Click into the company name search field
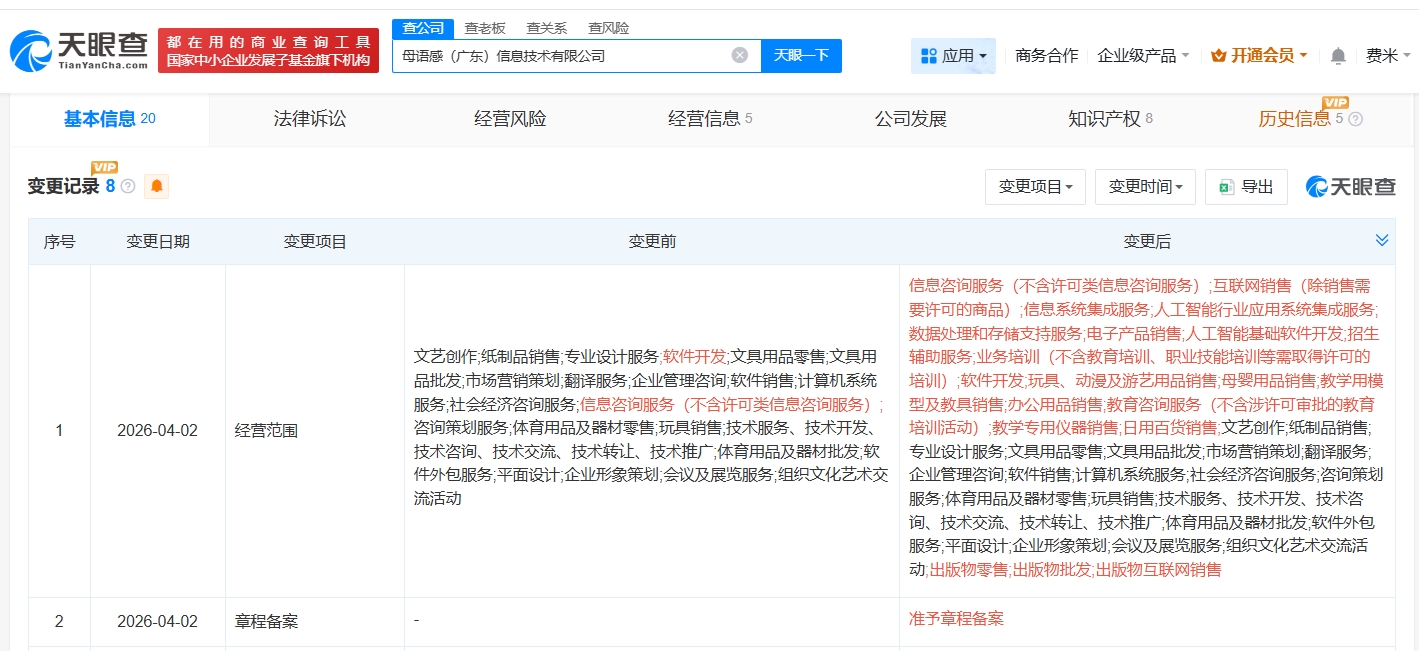 tap(560, 56)
